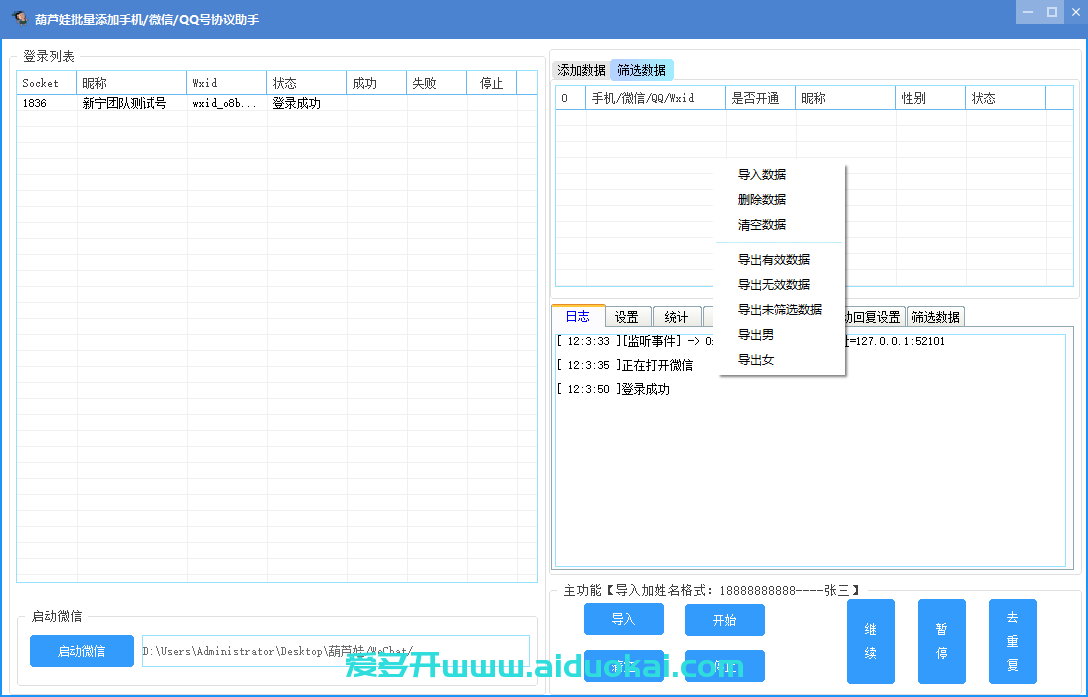
Task: Choose 导入数据 from the context menu
Action: click(762, 174)
